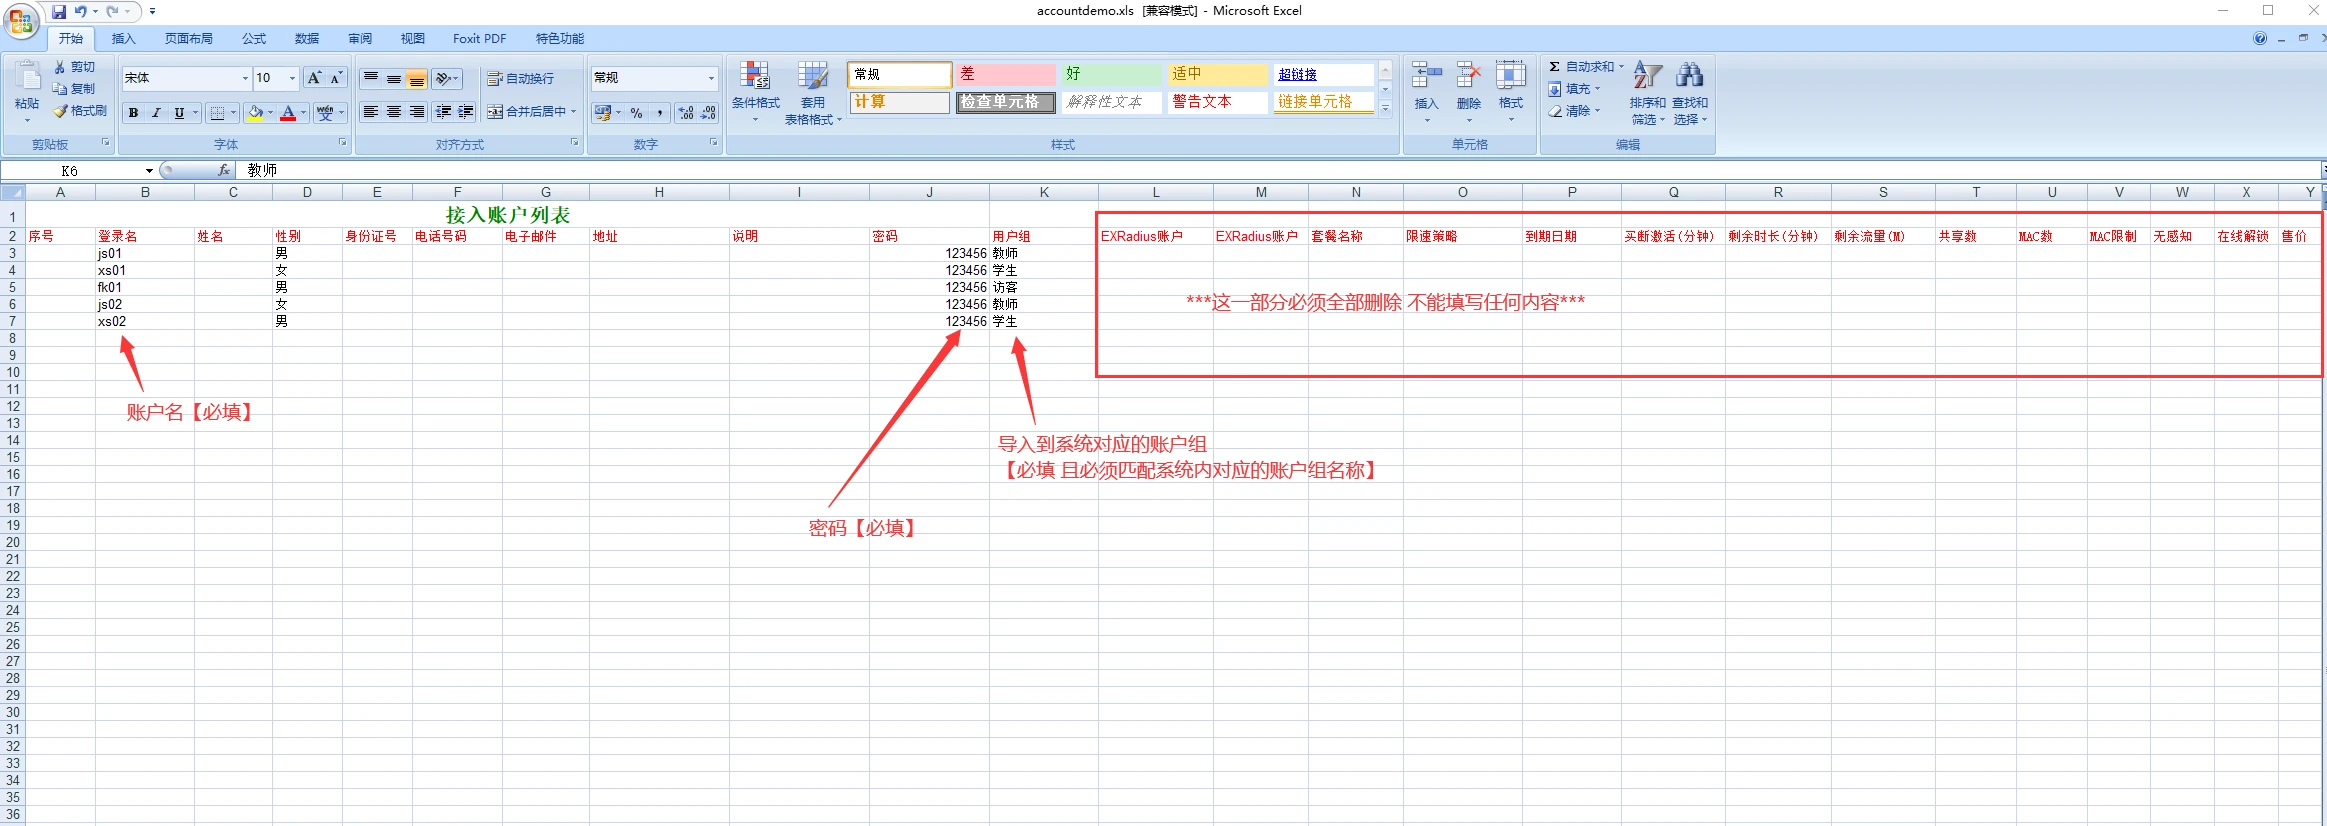The height and width of the screenshot is (826, 2327).
Task: Apply the yellow fill color bucket
Action: (x=255, y=113)
